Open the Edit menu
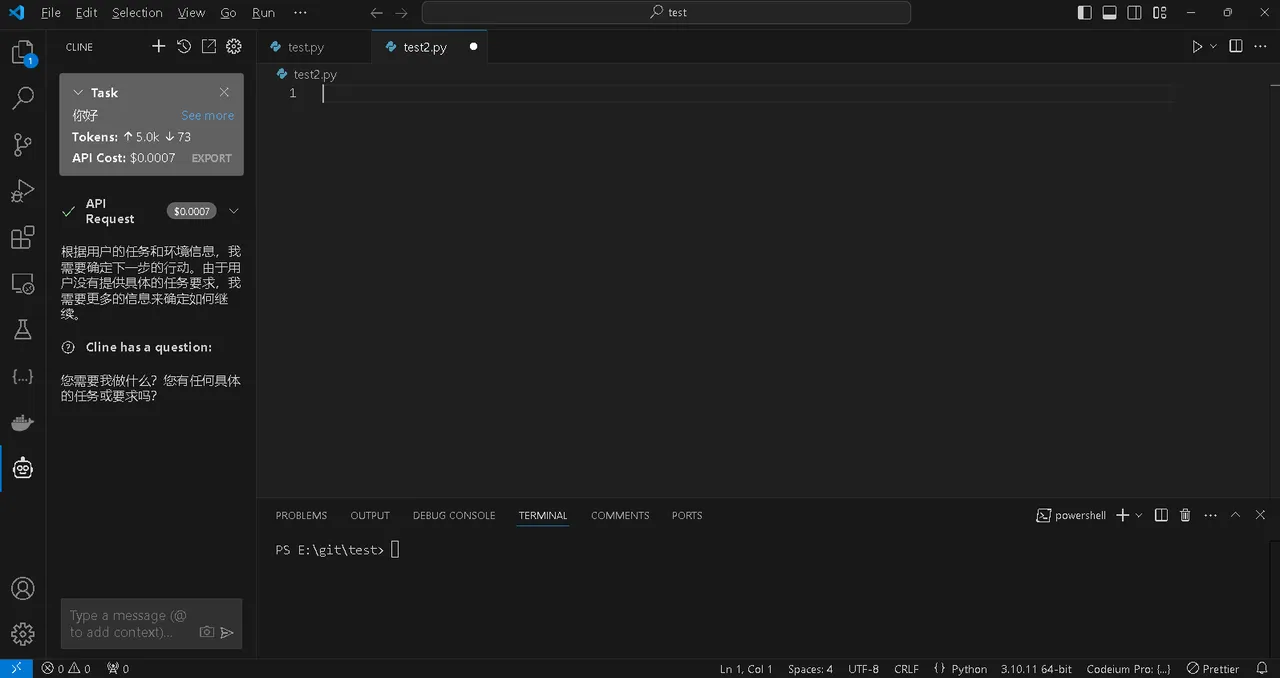 86,13
